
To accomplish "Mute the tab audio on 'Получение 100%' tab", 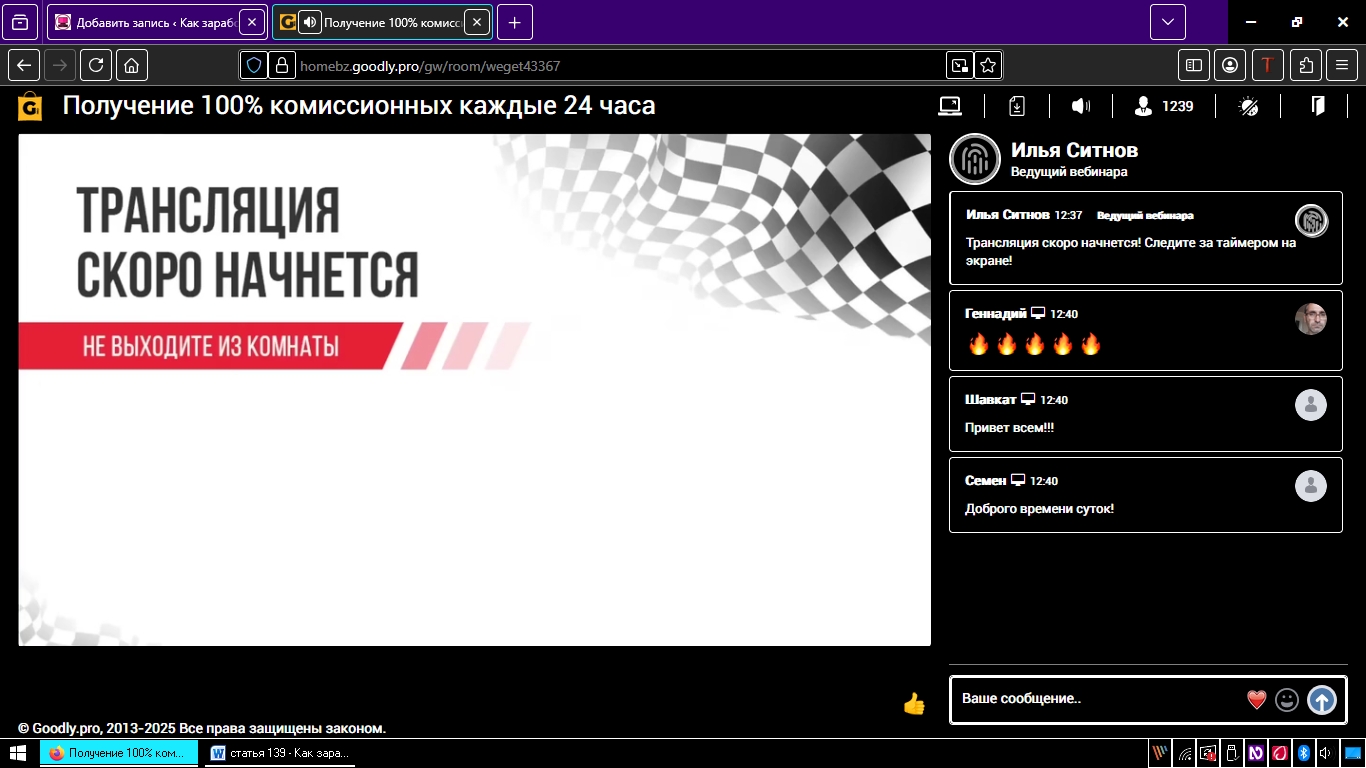I will pyautogui.click(x=310, y=22).
